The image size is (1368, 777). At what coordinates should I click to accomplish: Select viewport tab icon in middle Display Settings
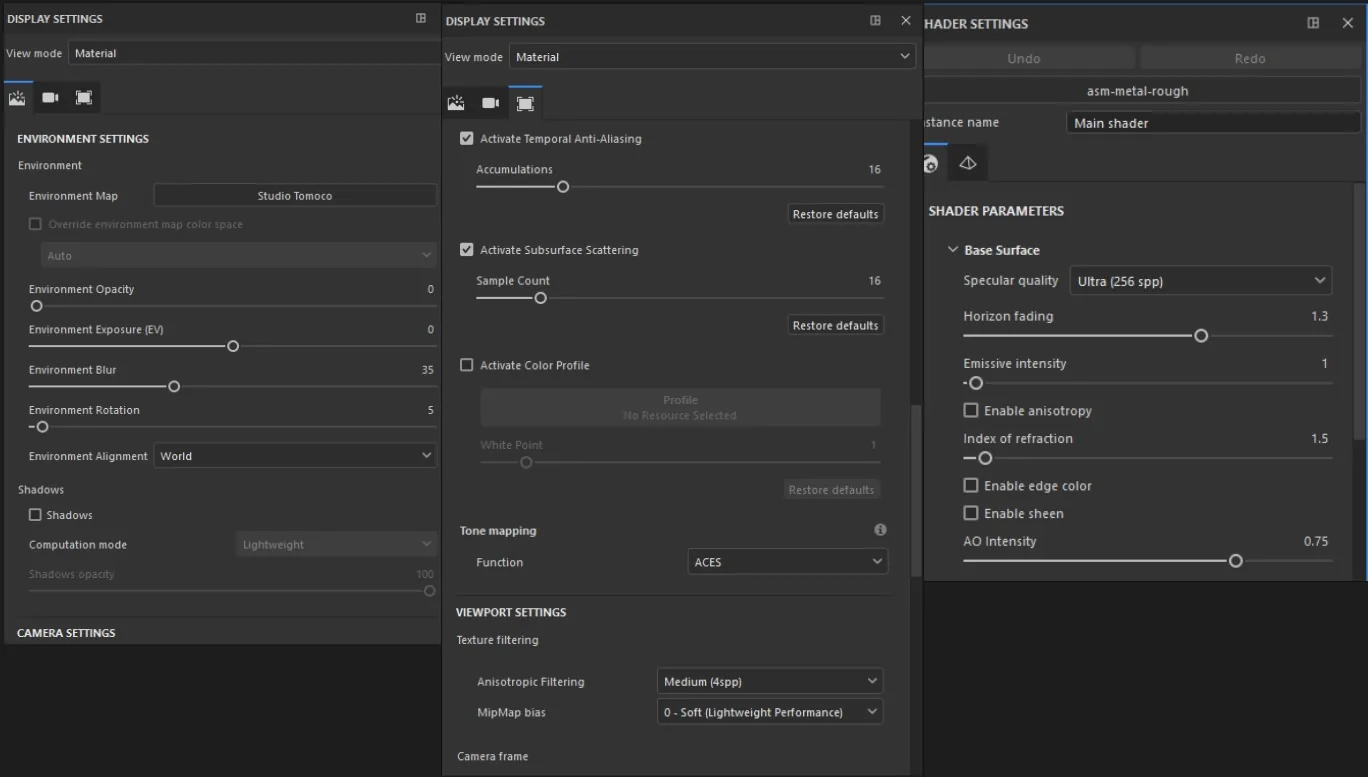(x=525, y=103)
